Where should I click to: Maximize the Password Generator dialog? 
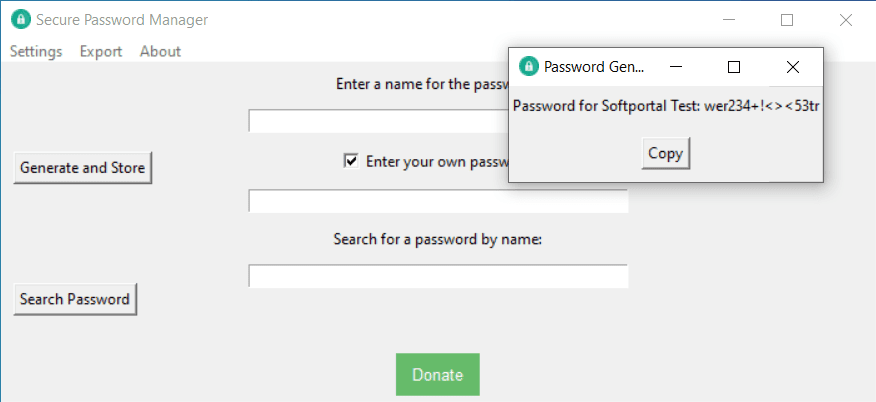734,67
